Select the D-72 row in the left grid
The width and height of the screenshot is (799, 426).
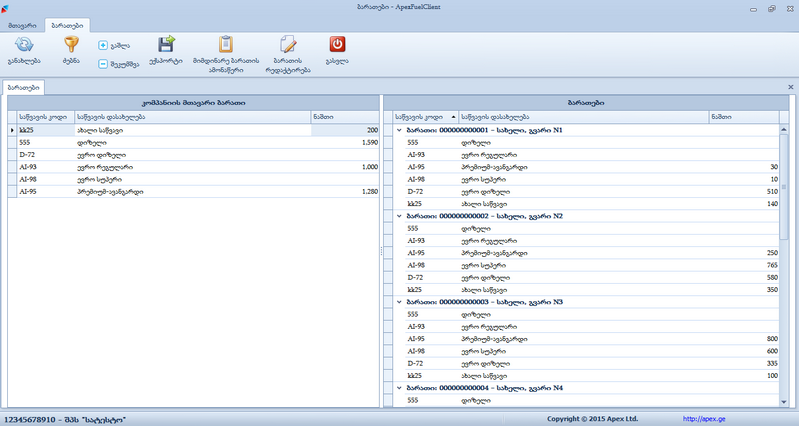click(x=194, y=155)
